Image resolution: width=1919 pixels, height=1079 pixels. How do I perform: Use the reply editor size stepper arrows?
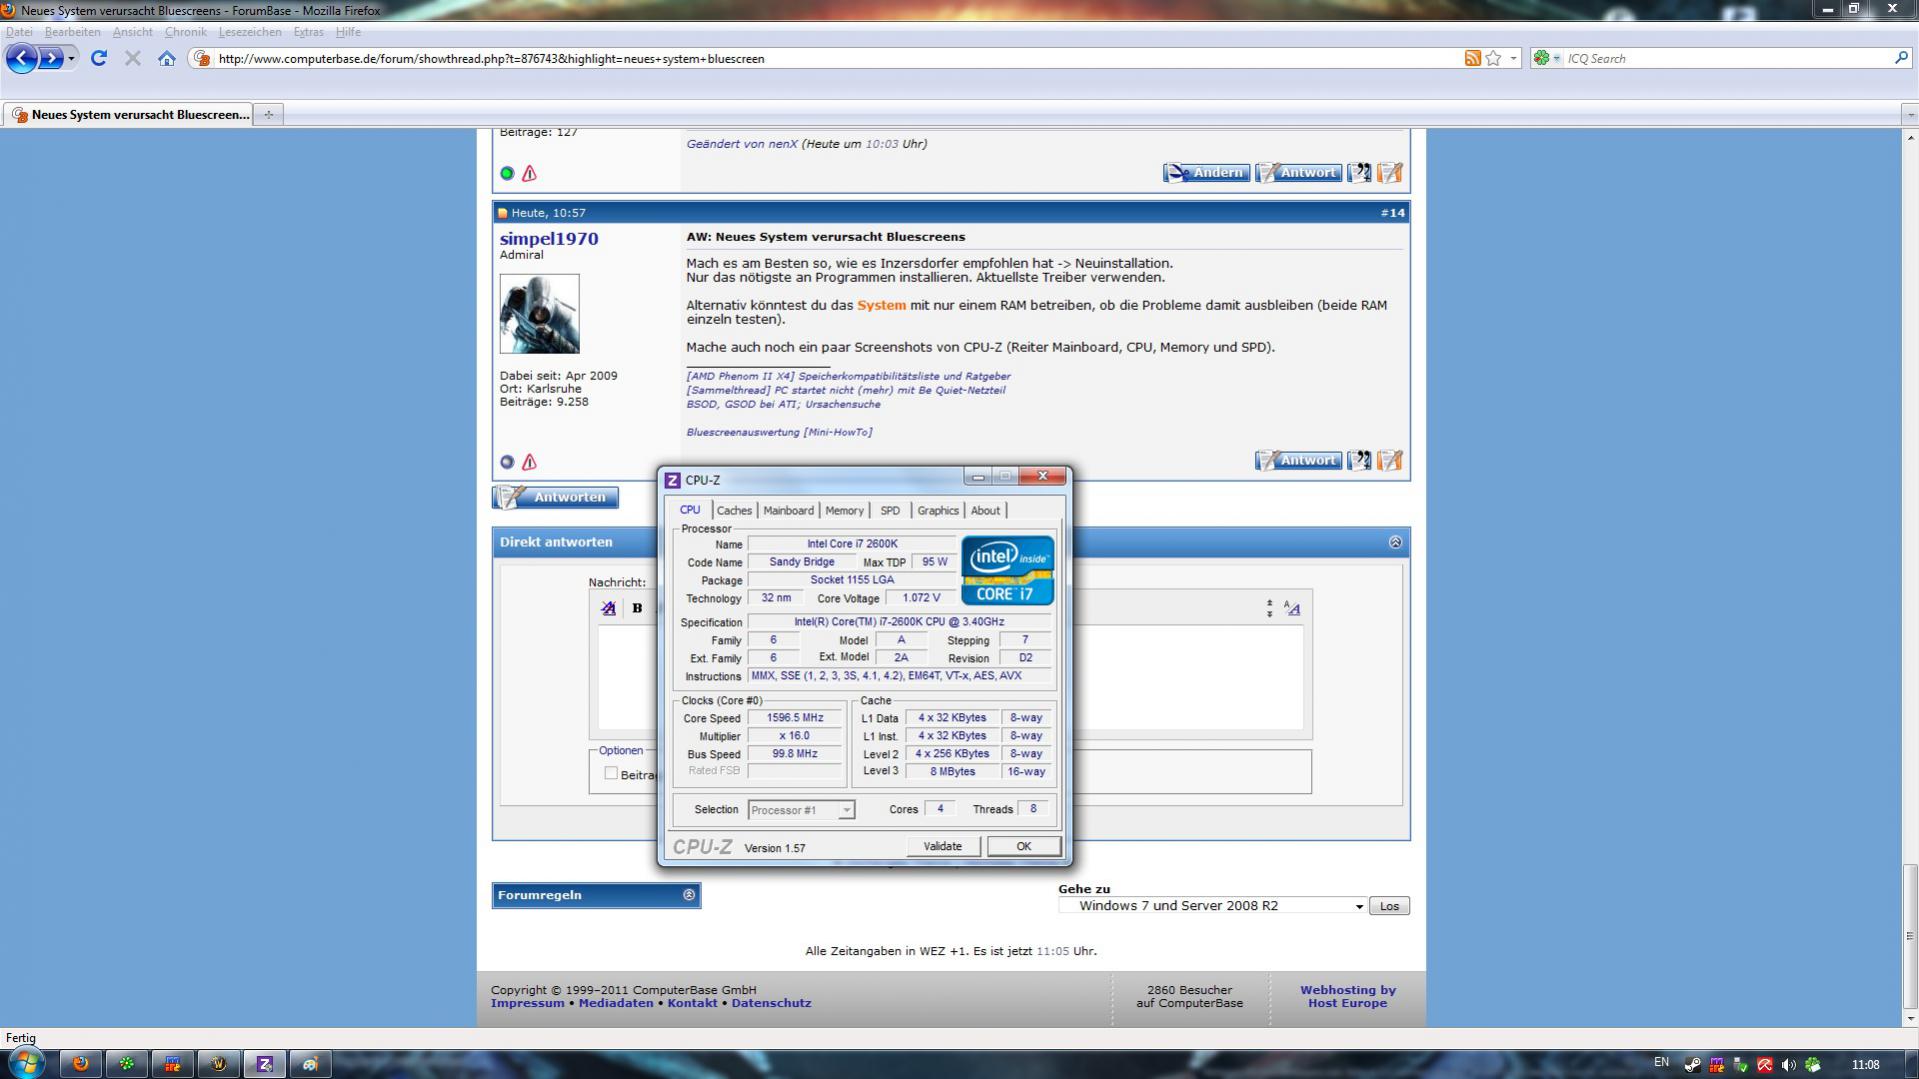(x=1269, y=608)
